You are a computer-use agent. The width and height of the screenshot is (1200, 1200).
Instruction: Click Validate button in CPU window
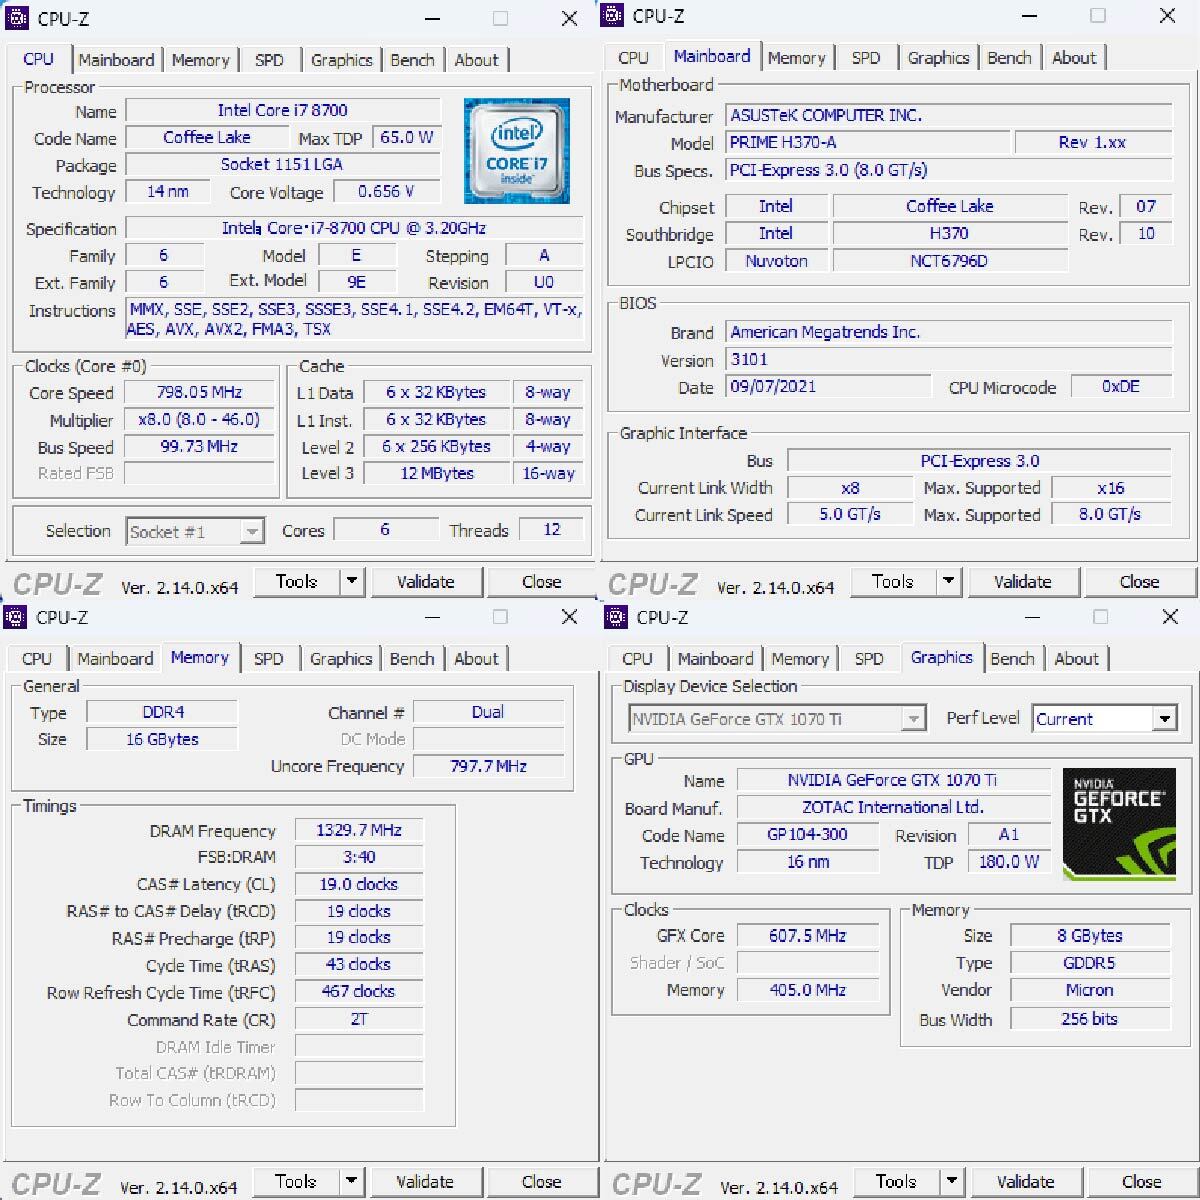[x=425, y=581]
